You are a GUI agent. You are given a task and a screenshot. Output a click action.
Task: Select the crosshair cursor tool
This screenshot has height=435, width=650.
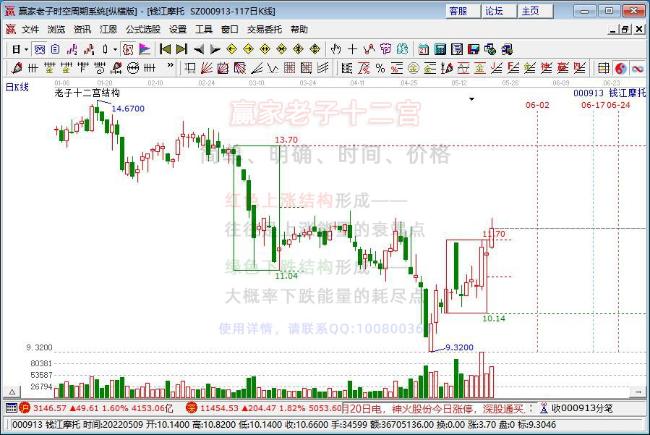click(x=352, y=49)
